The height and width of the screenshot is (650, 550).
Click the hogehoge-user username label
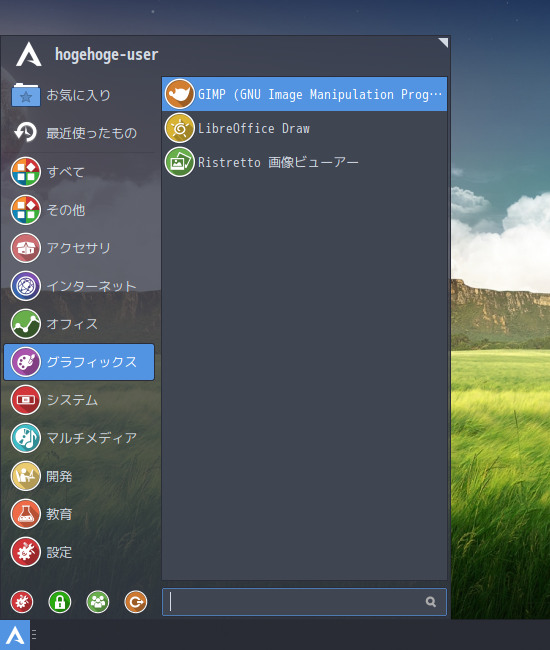coord(107,55)
